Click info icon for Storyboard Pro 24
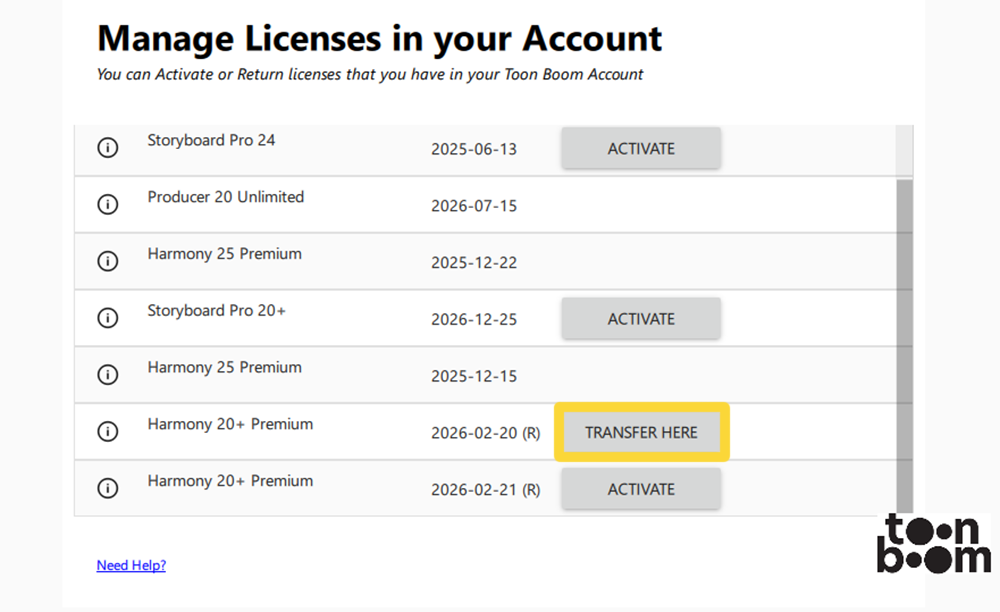 click(107, 148)
